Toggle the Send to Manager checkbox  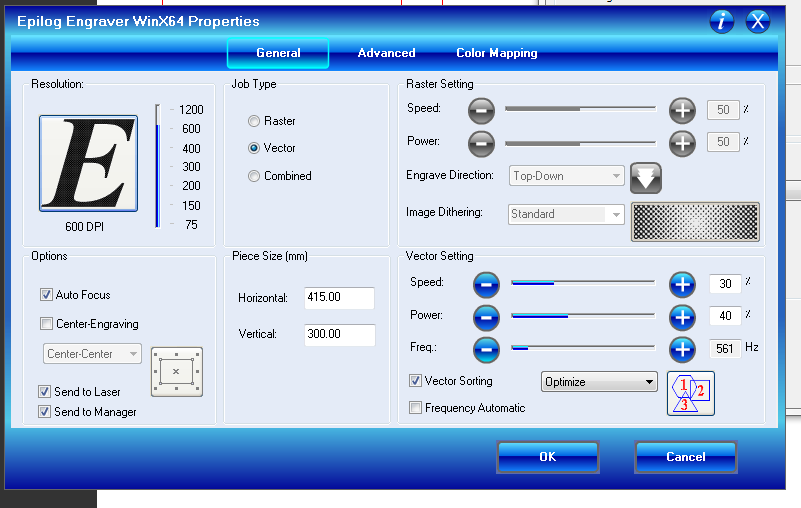coord(44,412)
